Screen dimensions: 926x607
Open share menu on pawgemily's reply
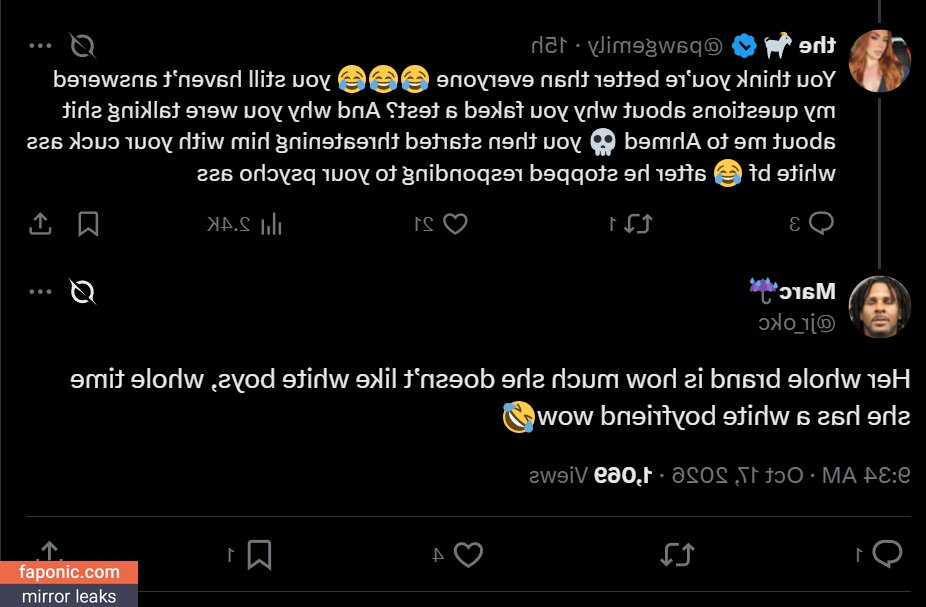40,224
